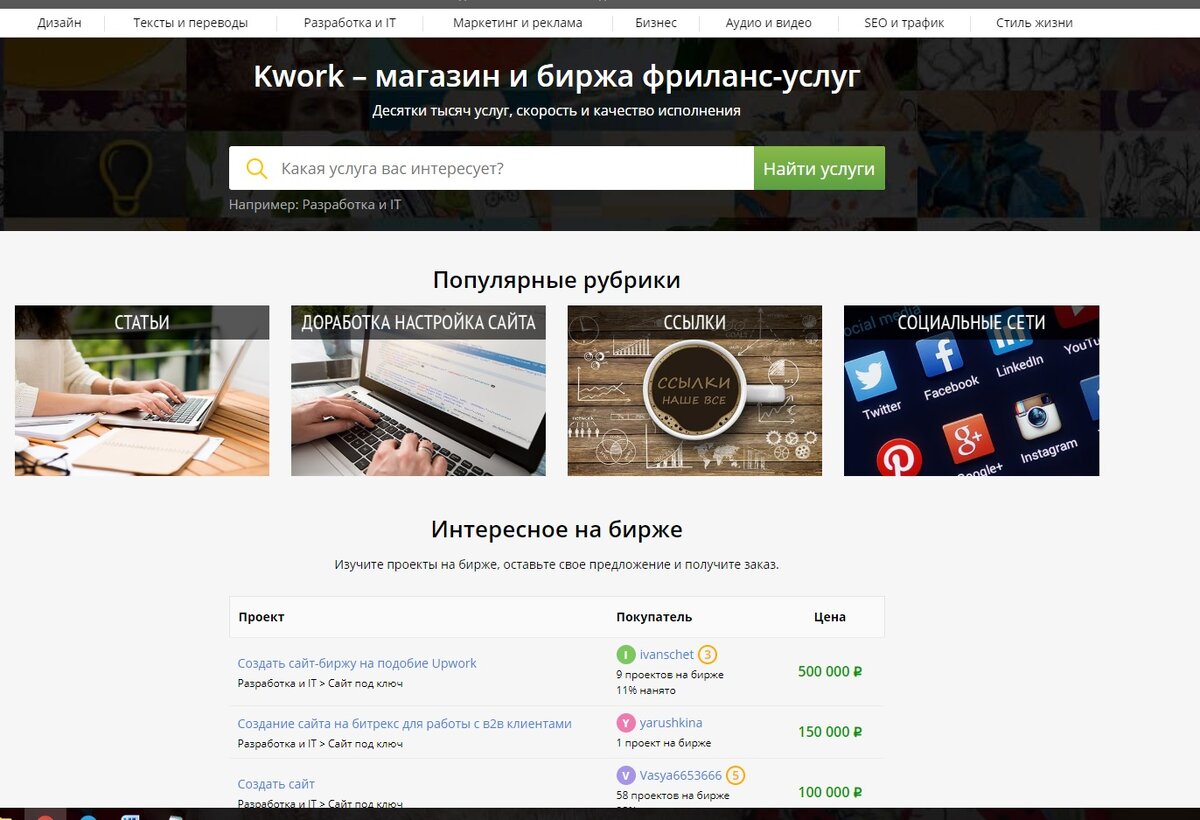This screenshot has width=1200, height=820.
Task: Open the ivanschet buyer profile link
Action: point(666,655)
